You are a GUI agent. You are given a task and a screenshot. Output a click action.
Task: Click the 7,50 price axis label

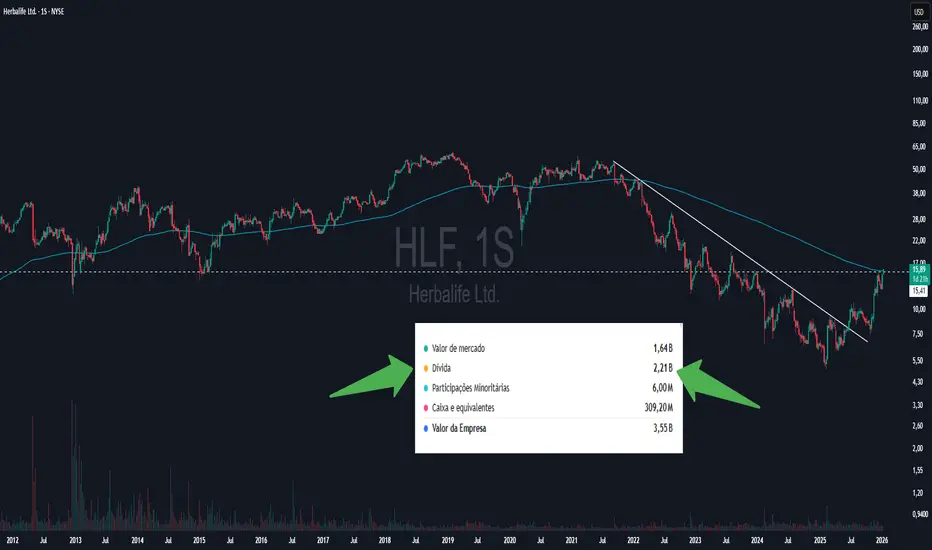coord(918,334)
